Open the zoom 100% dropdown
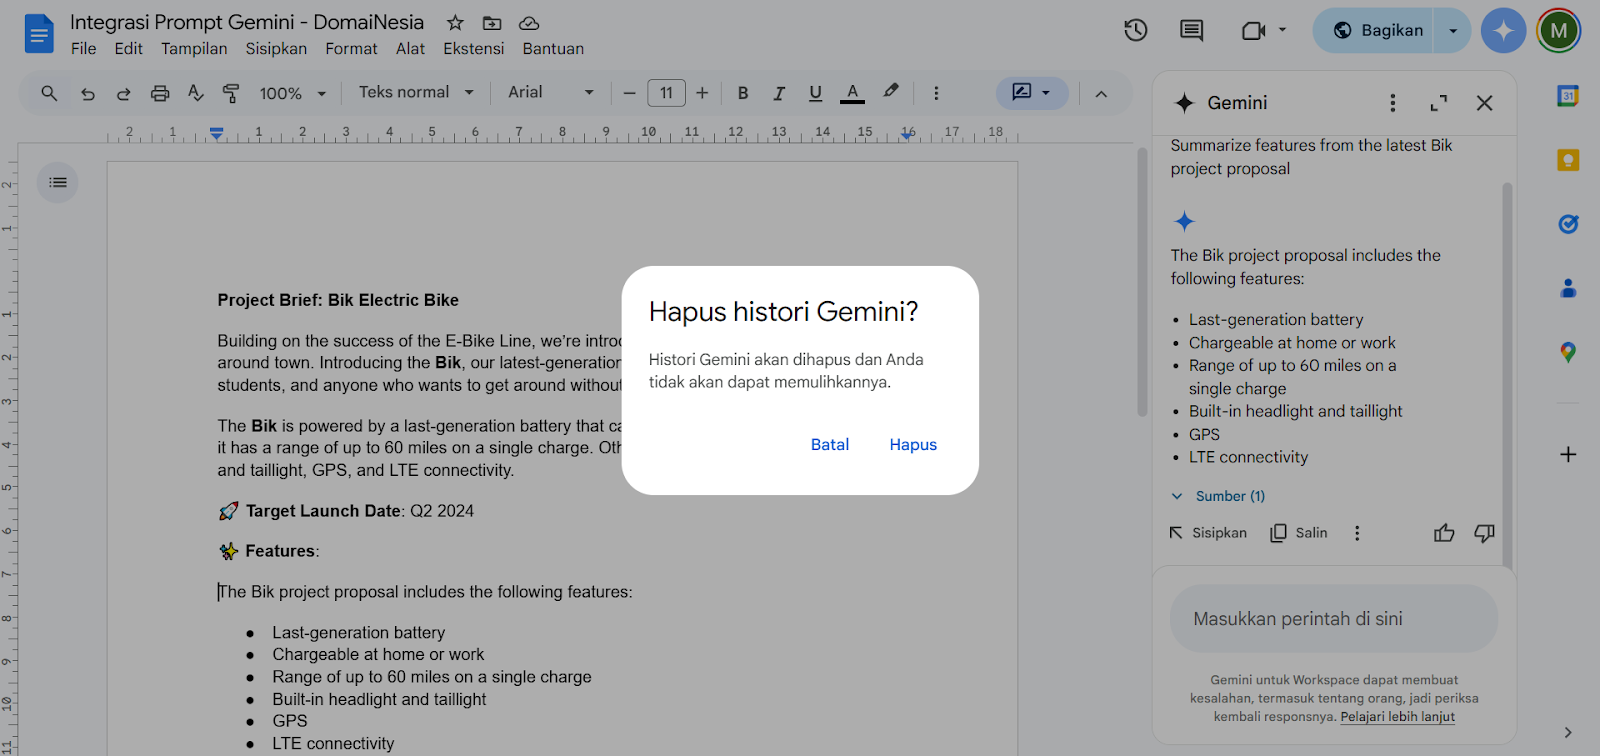 (x=292, y=93)
